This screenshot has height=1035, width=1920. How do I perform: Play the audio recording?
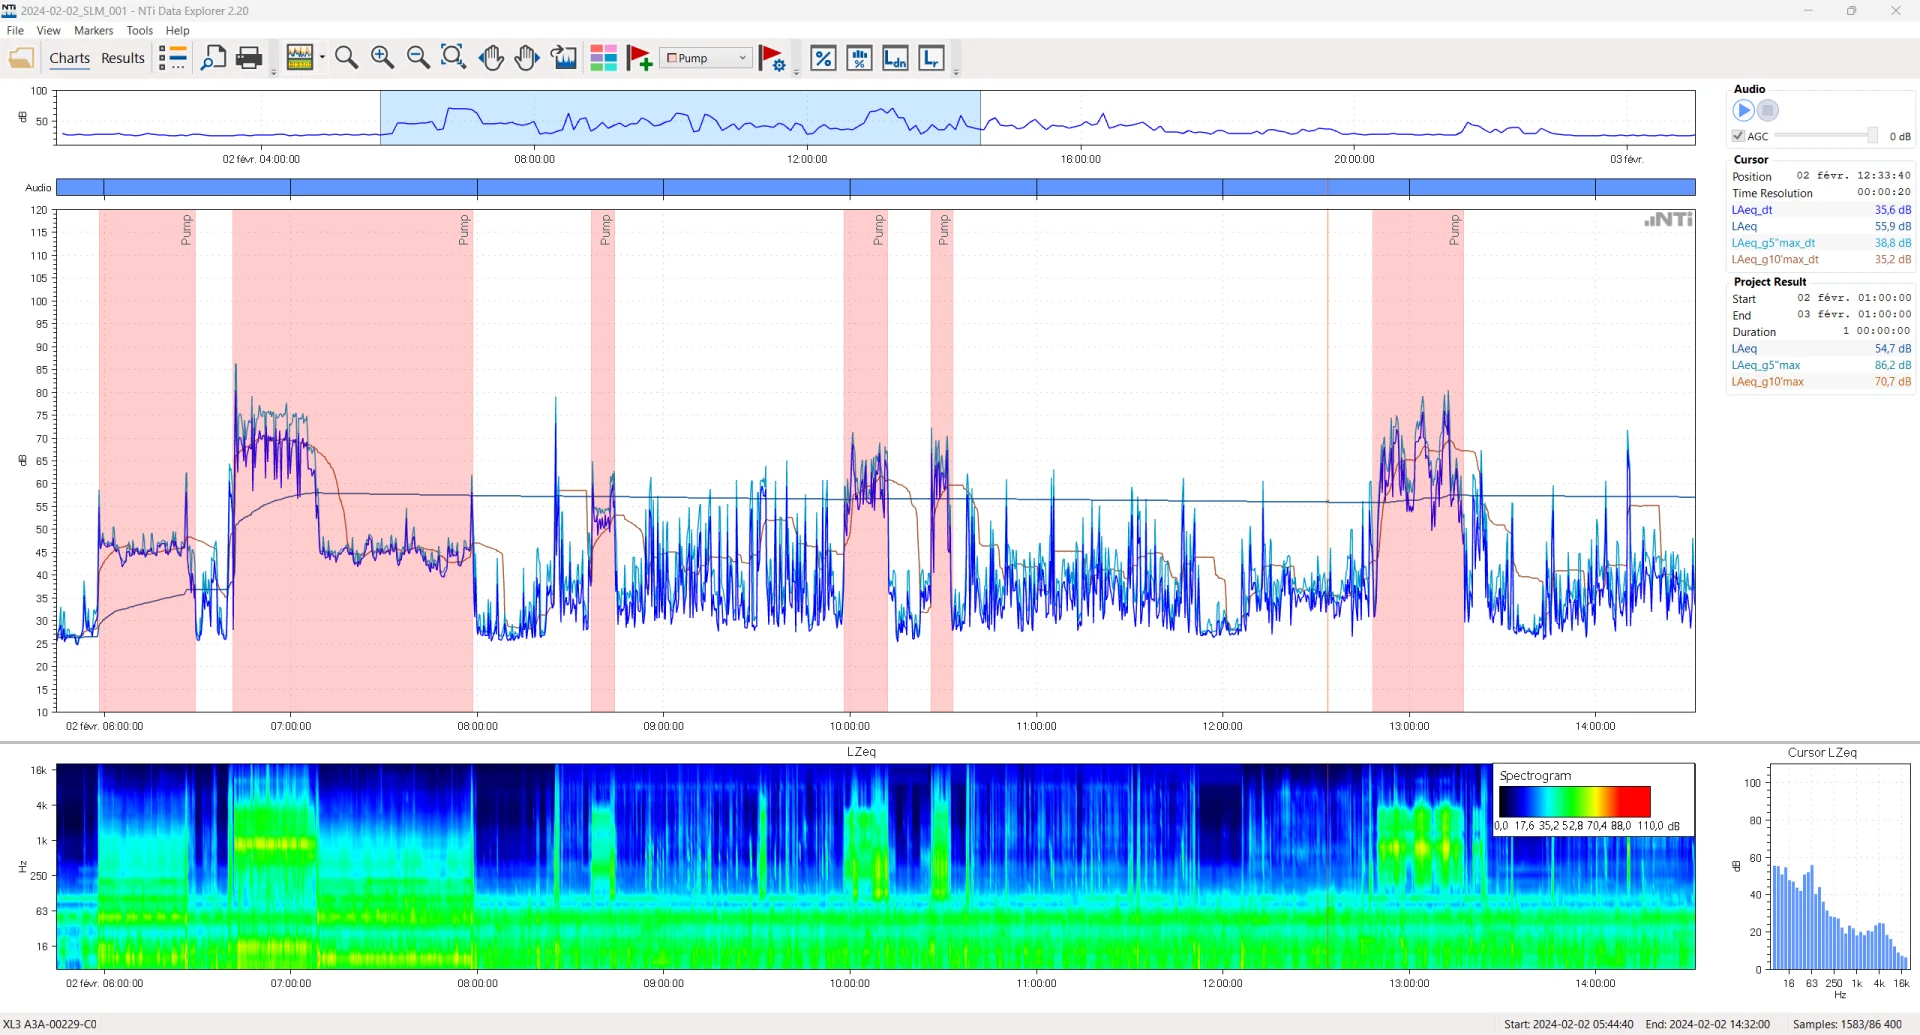[x=1743, y=111]
